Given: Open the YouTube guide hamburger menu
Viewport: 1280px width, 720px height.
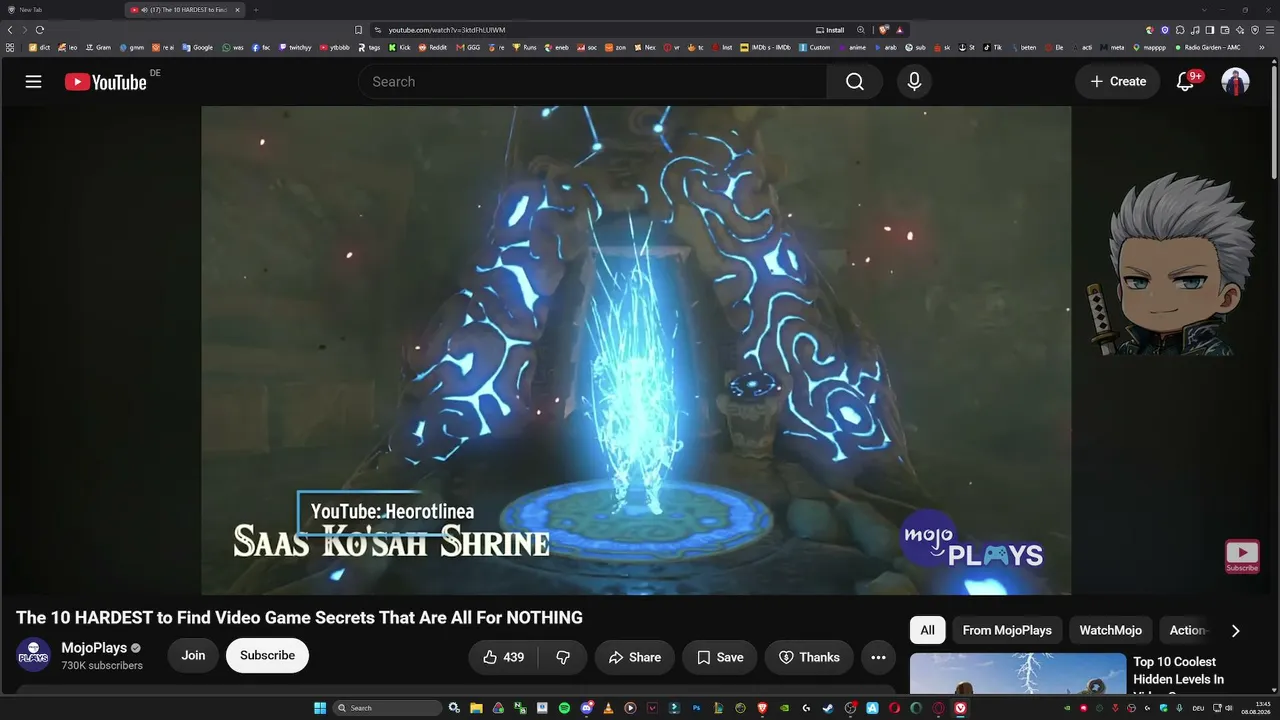Looking at the screenshot, I should (x=33, y=82).
